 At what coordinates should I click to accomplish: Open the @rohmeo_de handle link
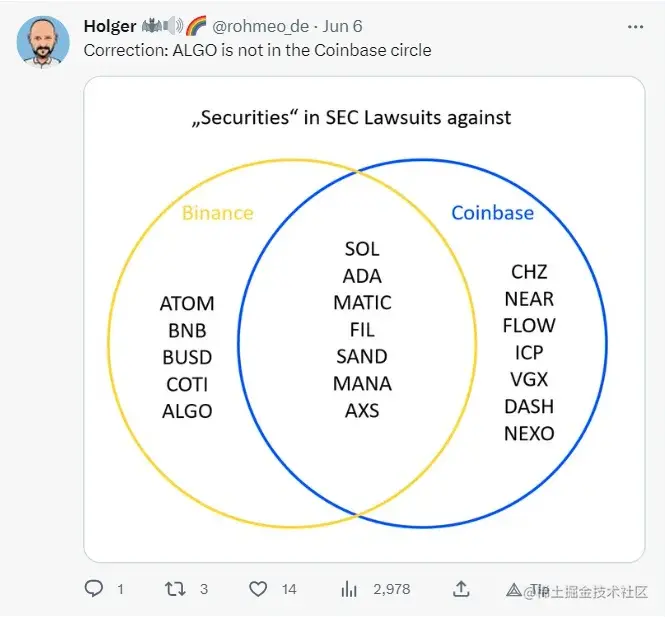click(x=260, y=26)
